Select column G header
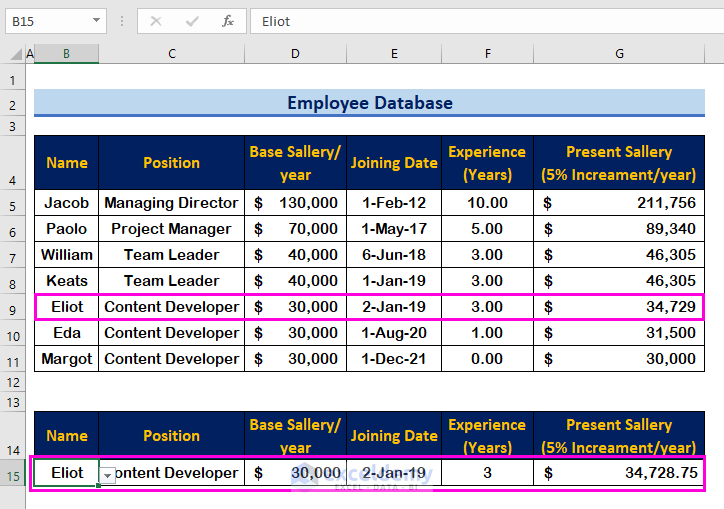724x509 pixels. point(619,54)
